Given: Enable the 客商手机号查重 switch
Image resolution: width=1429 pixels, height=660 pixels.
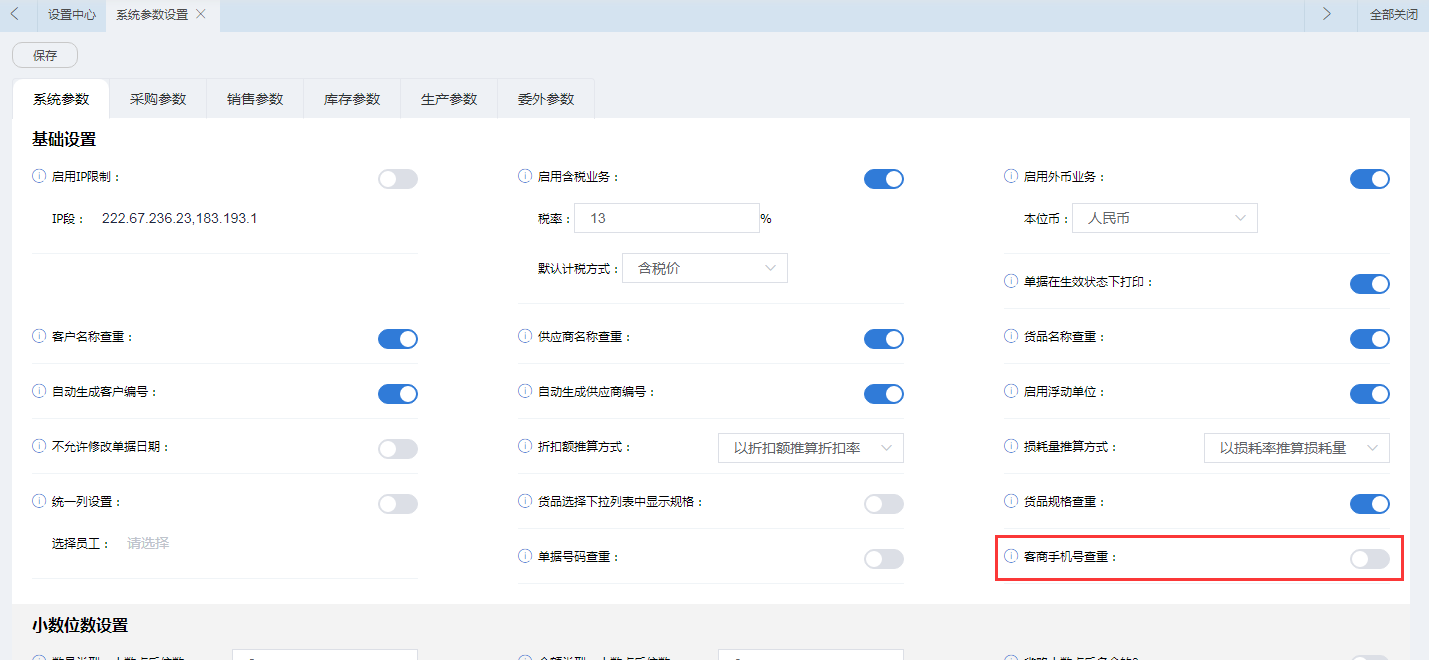Looking at the screenshot, I should (1370, 559).
